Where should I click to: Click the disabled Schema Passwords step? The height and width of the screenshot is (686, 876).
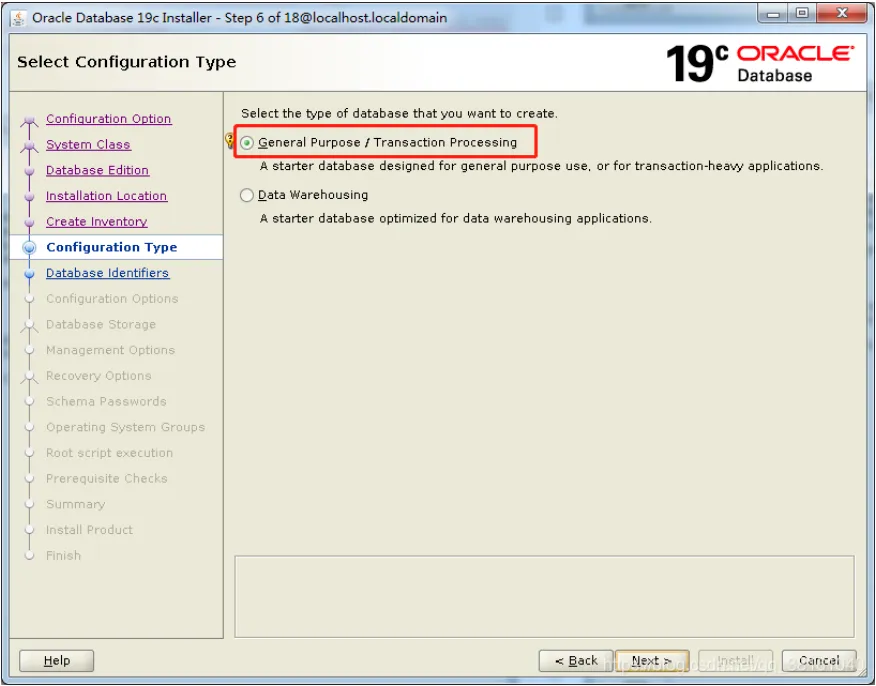pyautogui.click(x=106, y=401)
